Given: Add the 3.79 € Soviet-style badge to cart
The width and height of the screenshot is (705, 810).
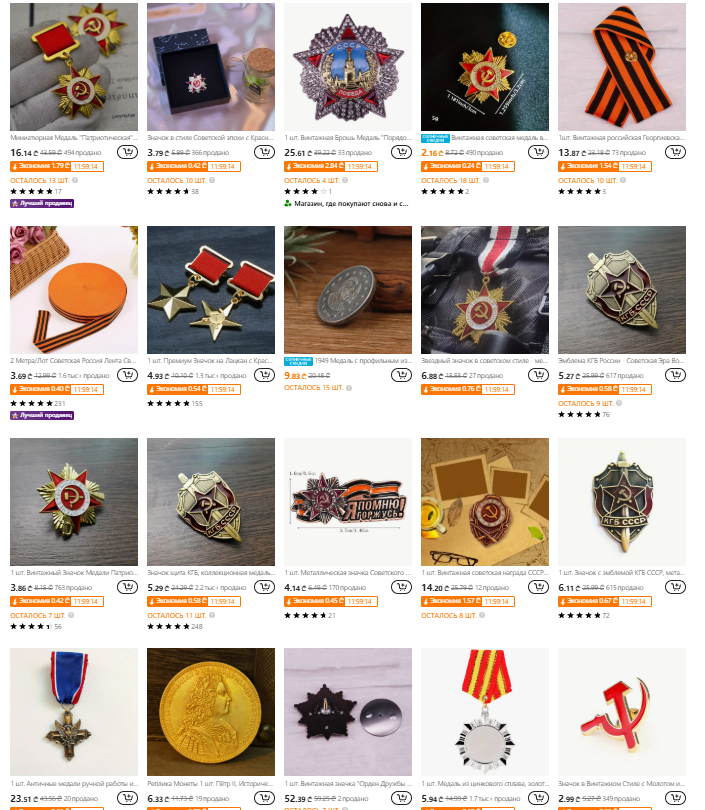Looking at the screenshot, I should [264, 152].
